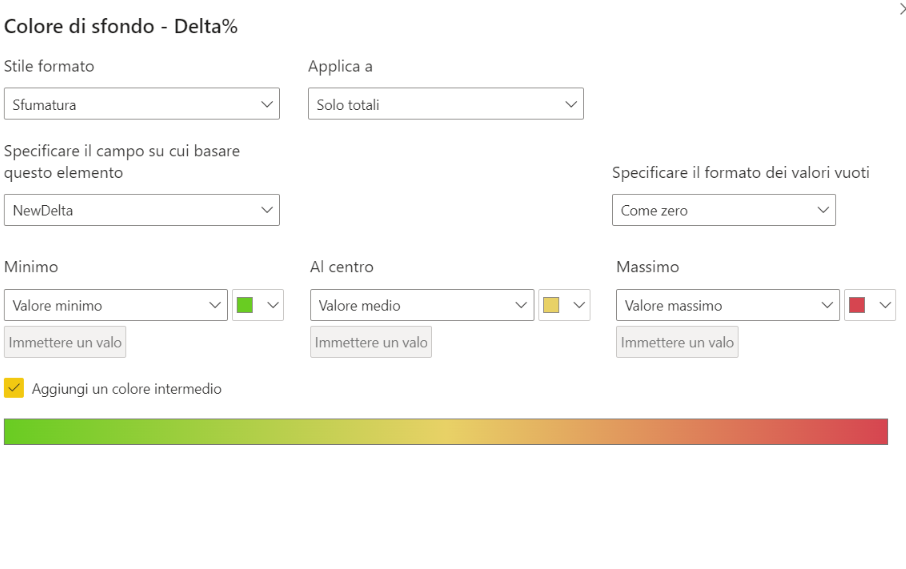Click the green-to-red gradient preview bar
Image resolution: width=906 pixels, height=569 pixels.
point(445,432)
